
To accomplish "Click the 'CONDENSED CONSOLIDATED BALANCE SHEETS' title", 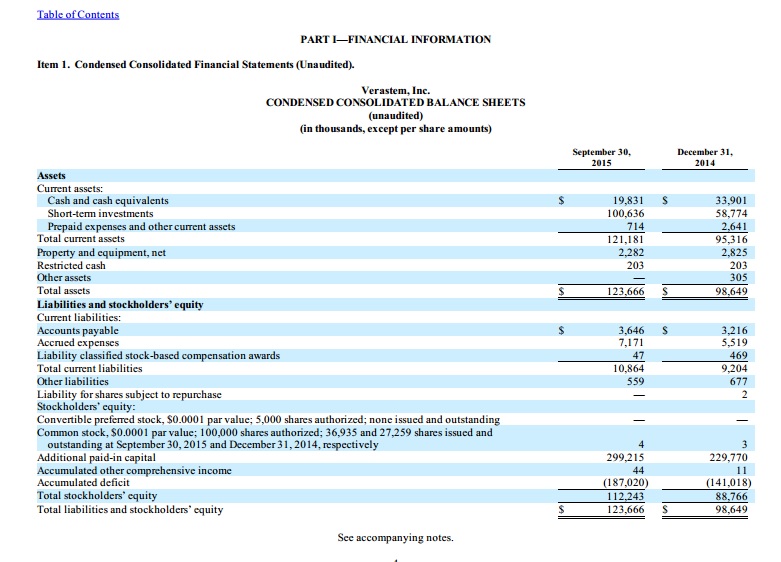I will coord(395,103).
